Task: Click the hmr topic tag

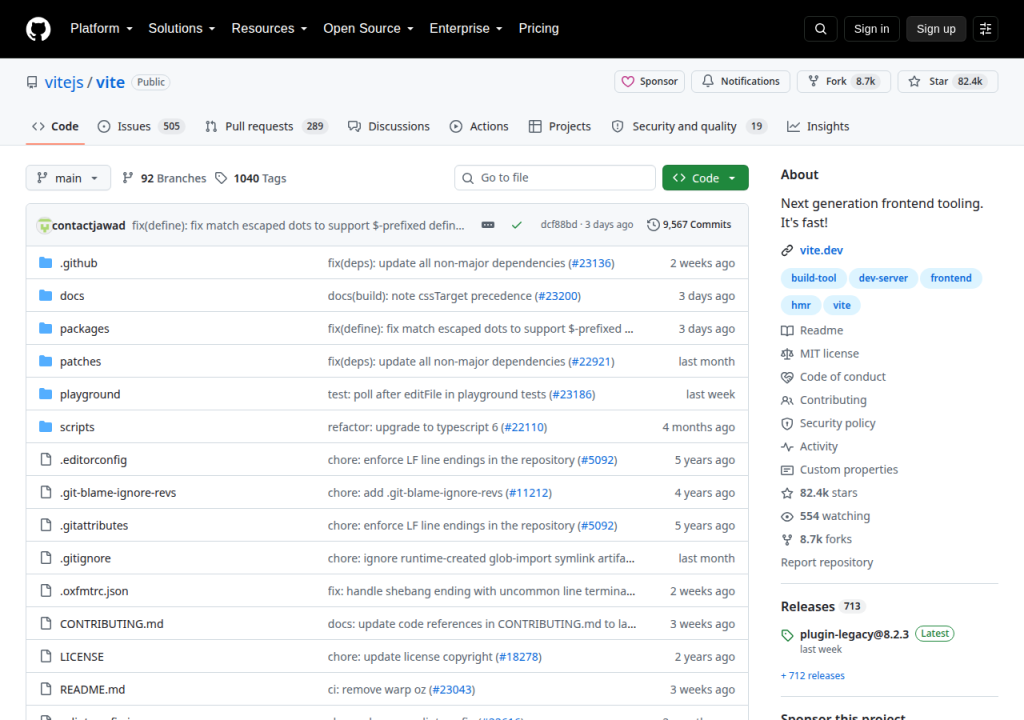Action: coord(801,305)
